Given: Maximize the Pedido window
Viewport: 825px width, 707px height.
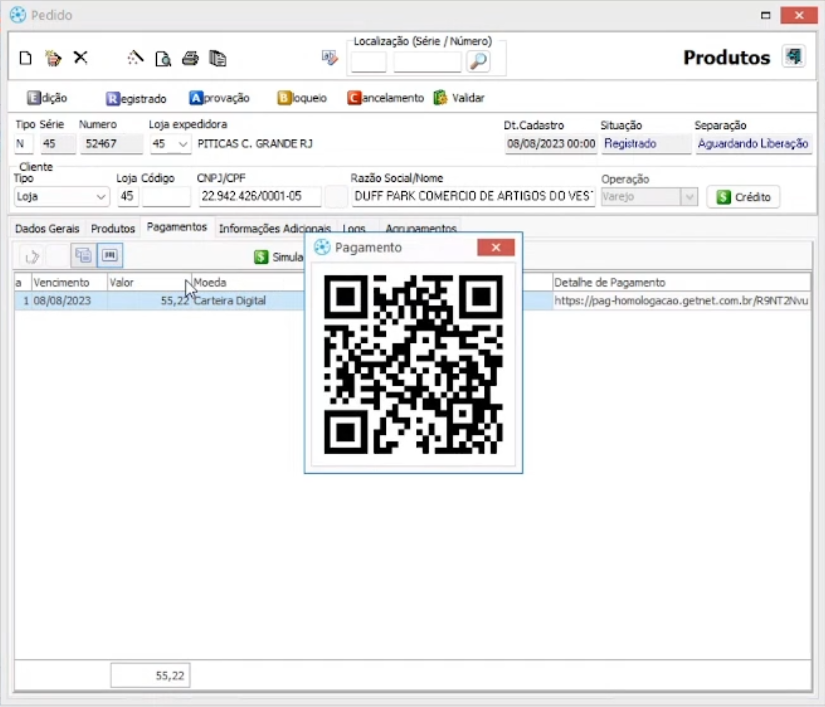Looking at the screenshot, I should 766,15.
